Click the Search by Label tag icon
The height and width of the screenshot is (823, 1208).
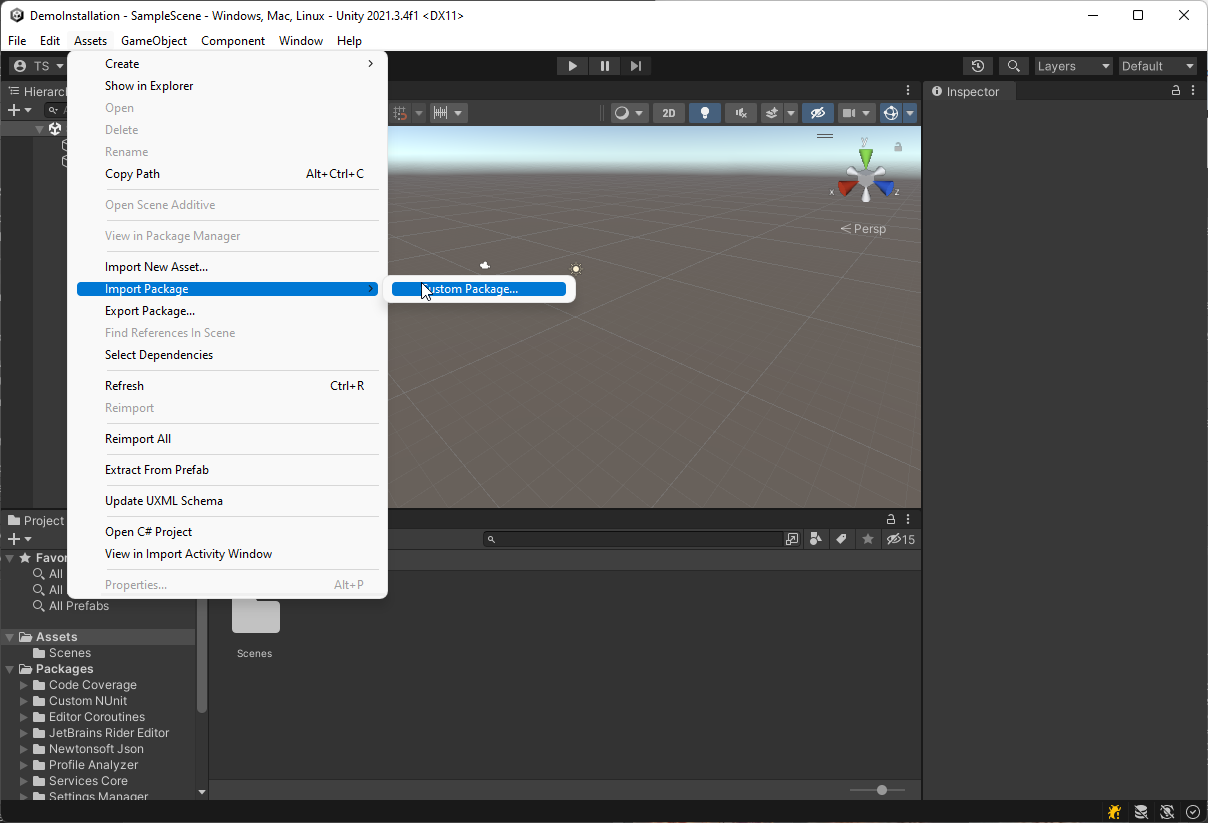pyautogui.click(x=842, y=539)
